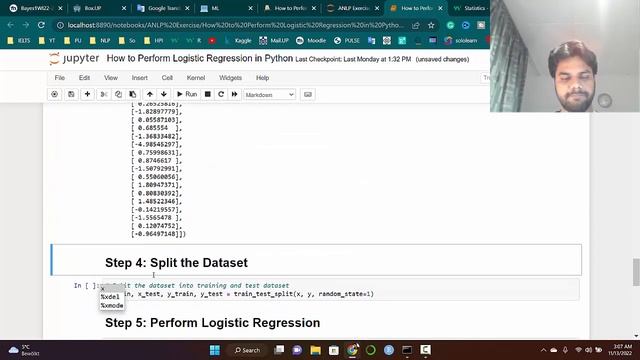The width and height of the screenshot is (640, 360).
Task: Bookmark this page with star icon
Action: click(x=431, y=25)
